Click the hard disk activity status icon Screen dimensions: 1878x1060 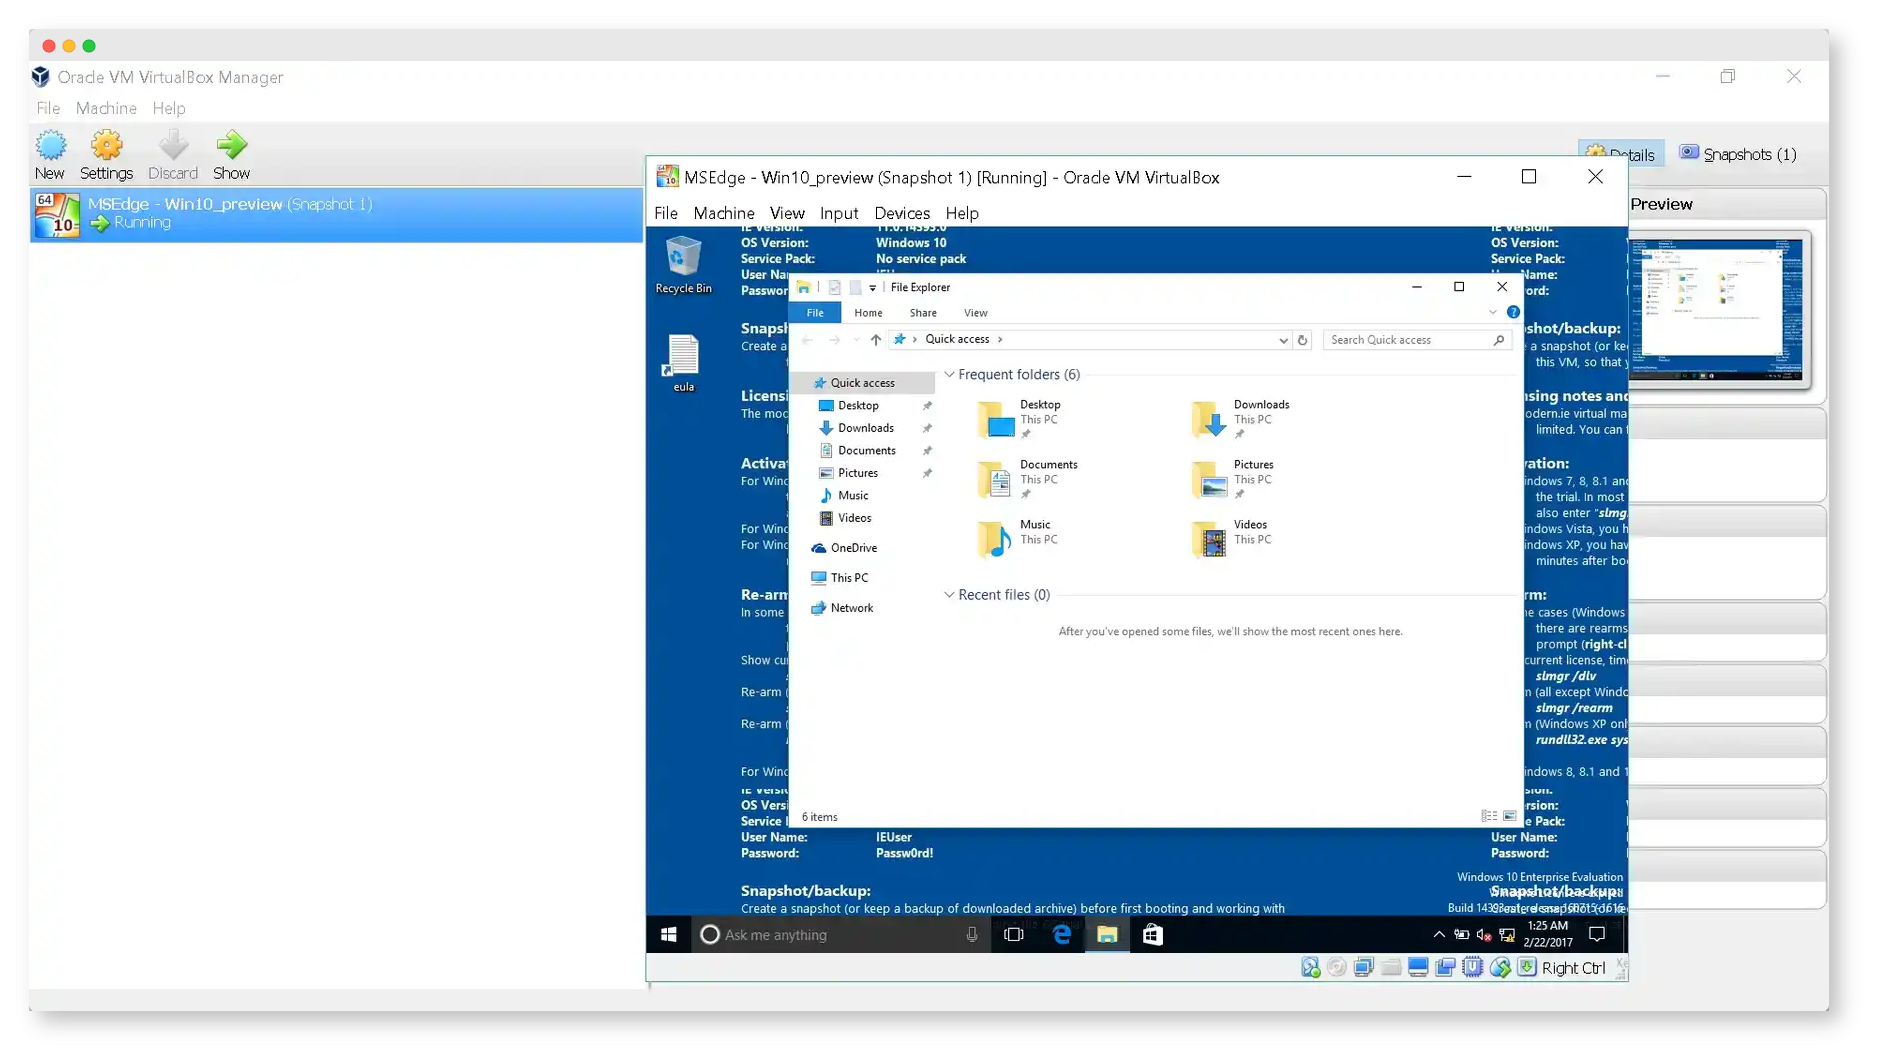pyautogui.click(x=1310, y=967)
